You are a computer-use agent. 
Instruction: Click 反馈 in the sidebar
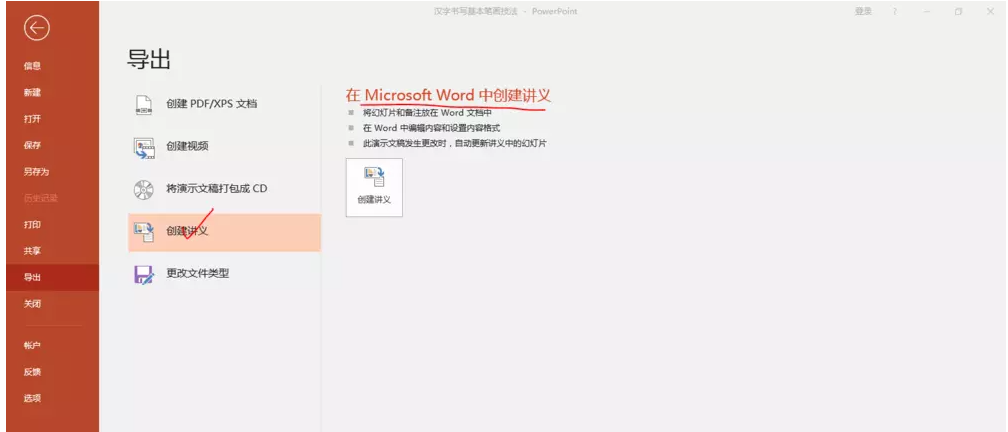tap(32, 372)
